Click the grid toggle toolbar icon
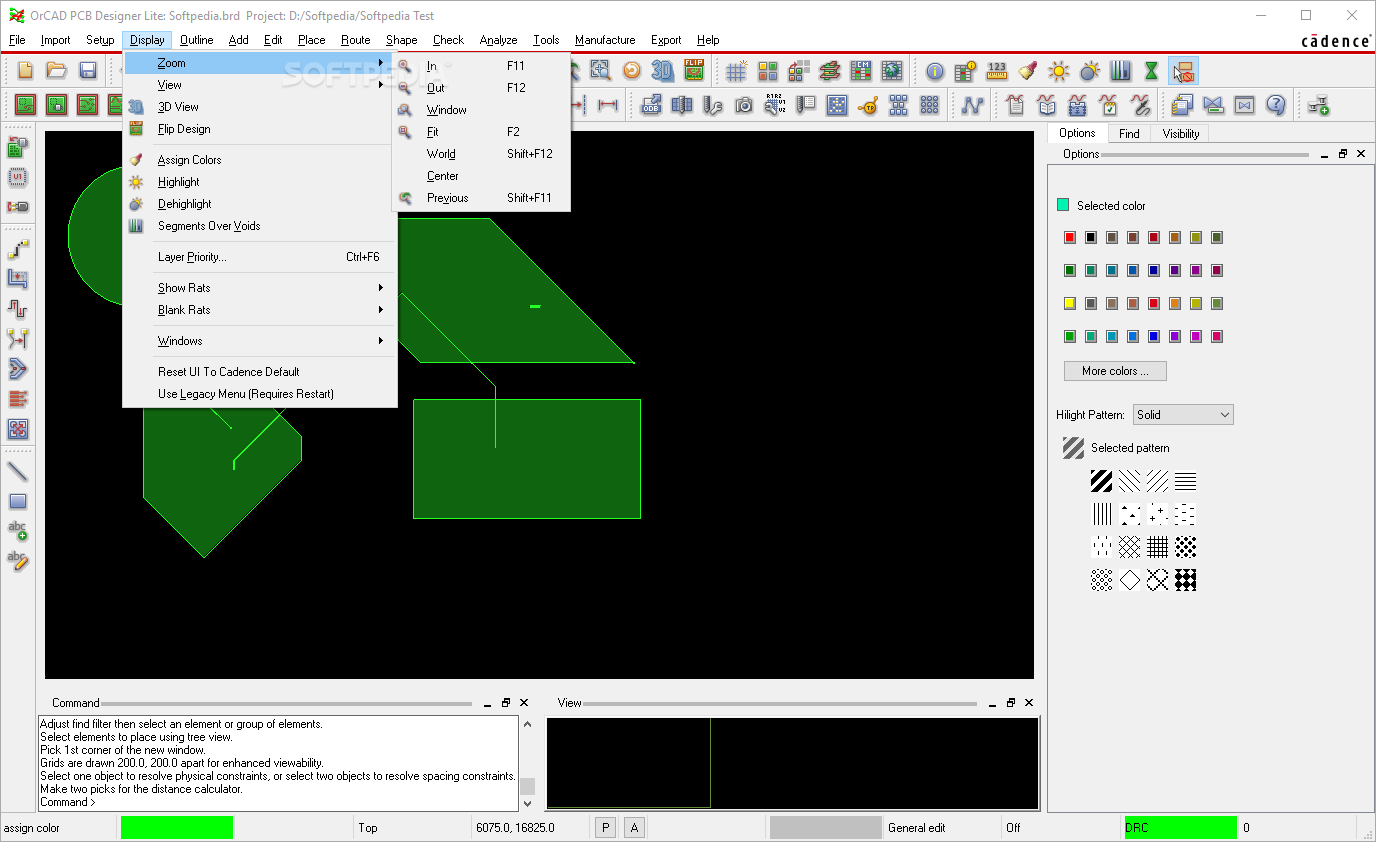This screenshot has width=1376, height=842. coord(736,70)
